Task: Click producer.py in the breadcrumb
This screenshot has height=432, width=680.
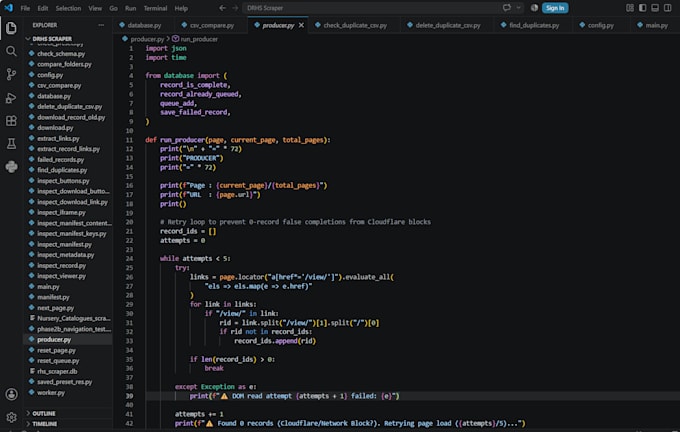Action: pyautogui.click(x=147, y=39)
